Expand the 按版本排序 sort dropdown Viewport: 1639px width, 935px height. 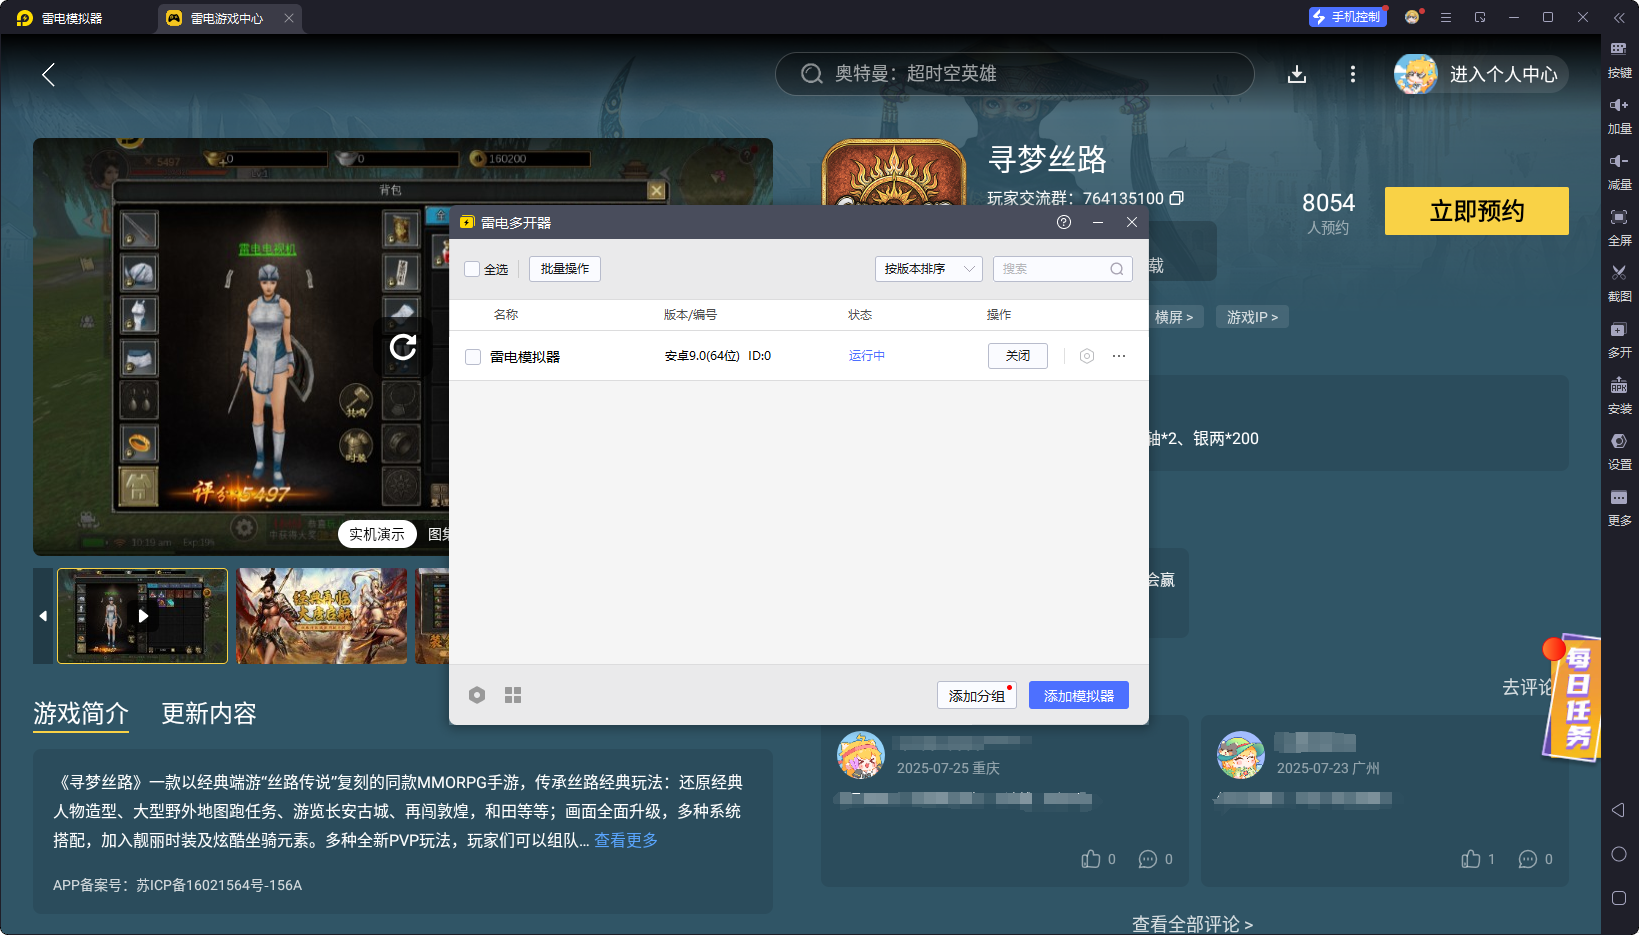[x=929, y=269]
